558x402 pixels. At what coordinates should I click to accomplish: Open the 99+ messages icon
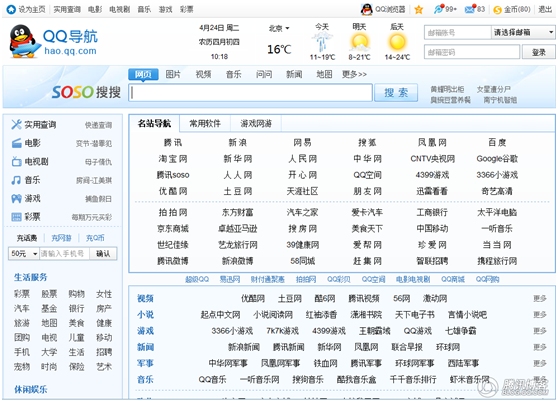[439, 9]
